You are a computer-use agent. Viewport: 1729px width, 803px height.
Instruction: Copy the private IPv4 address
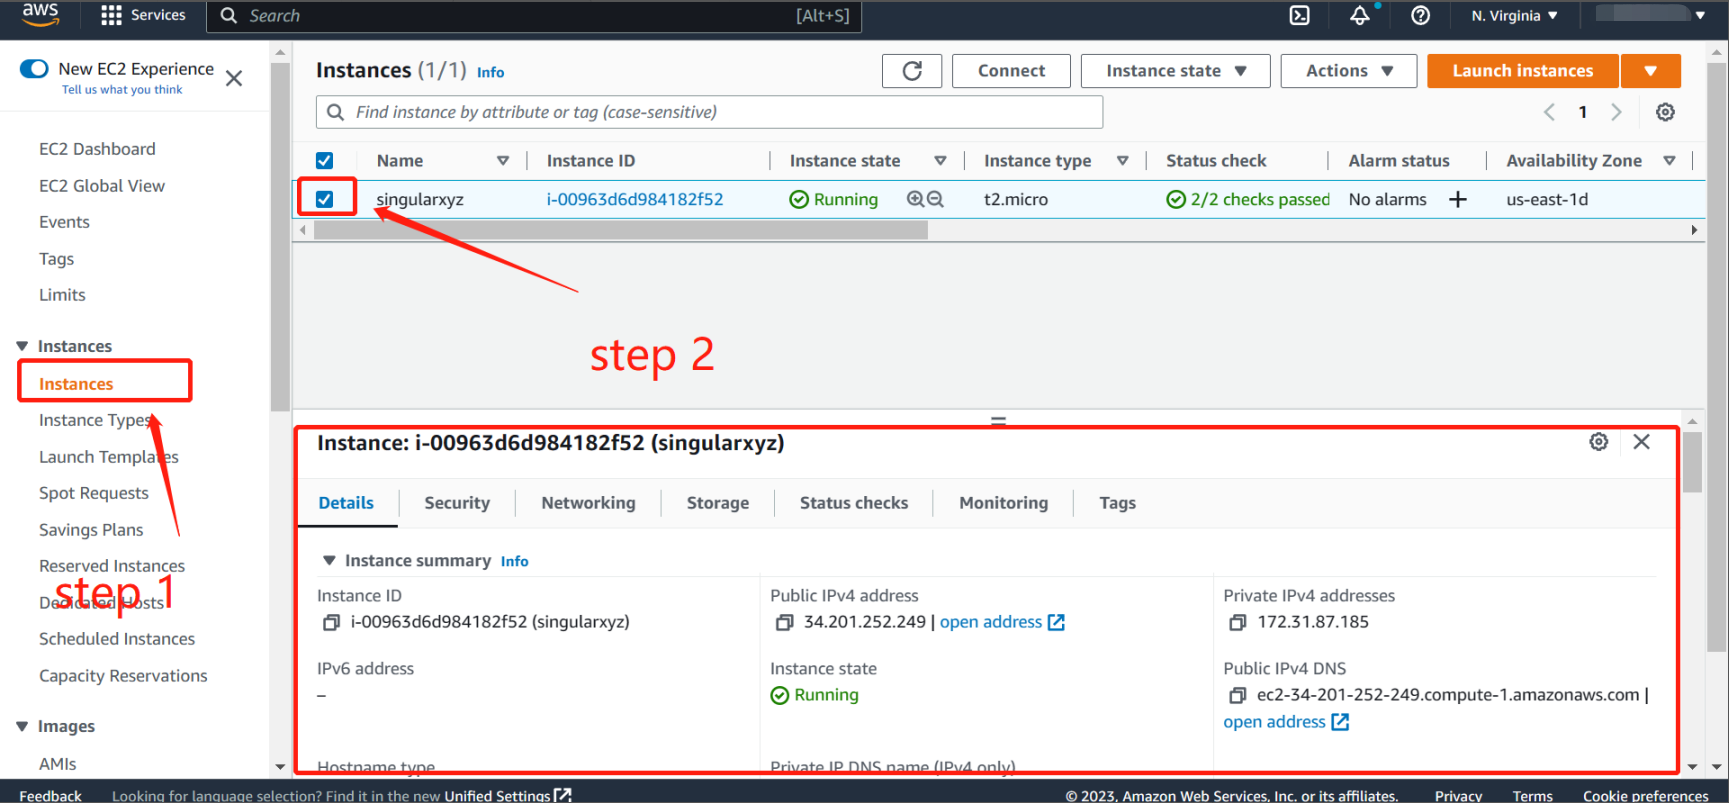tap(1237, 623)
